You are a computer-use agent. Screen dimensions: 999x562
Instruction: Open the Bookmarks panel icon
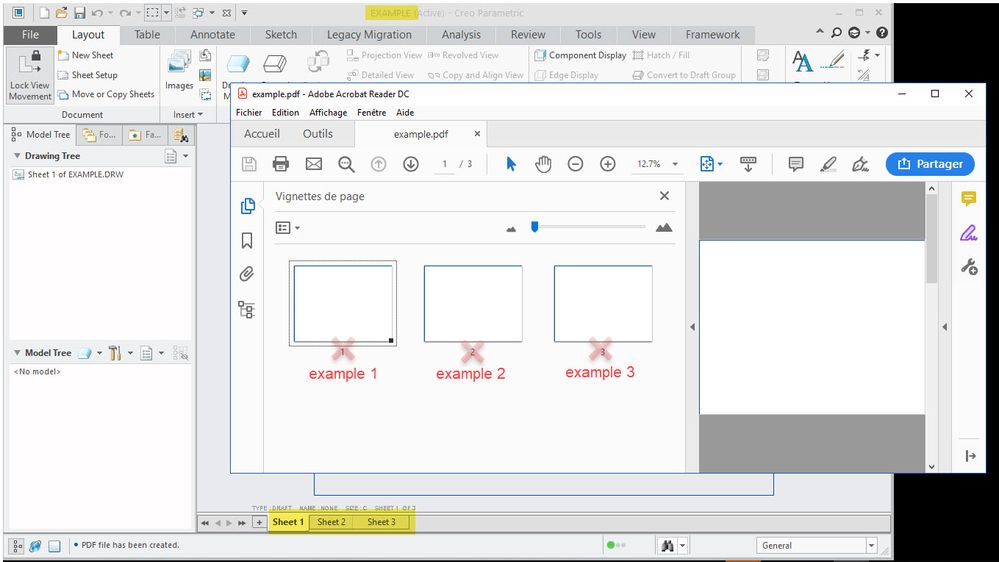(x=247, y=241)
